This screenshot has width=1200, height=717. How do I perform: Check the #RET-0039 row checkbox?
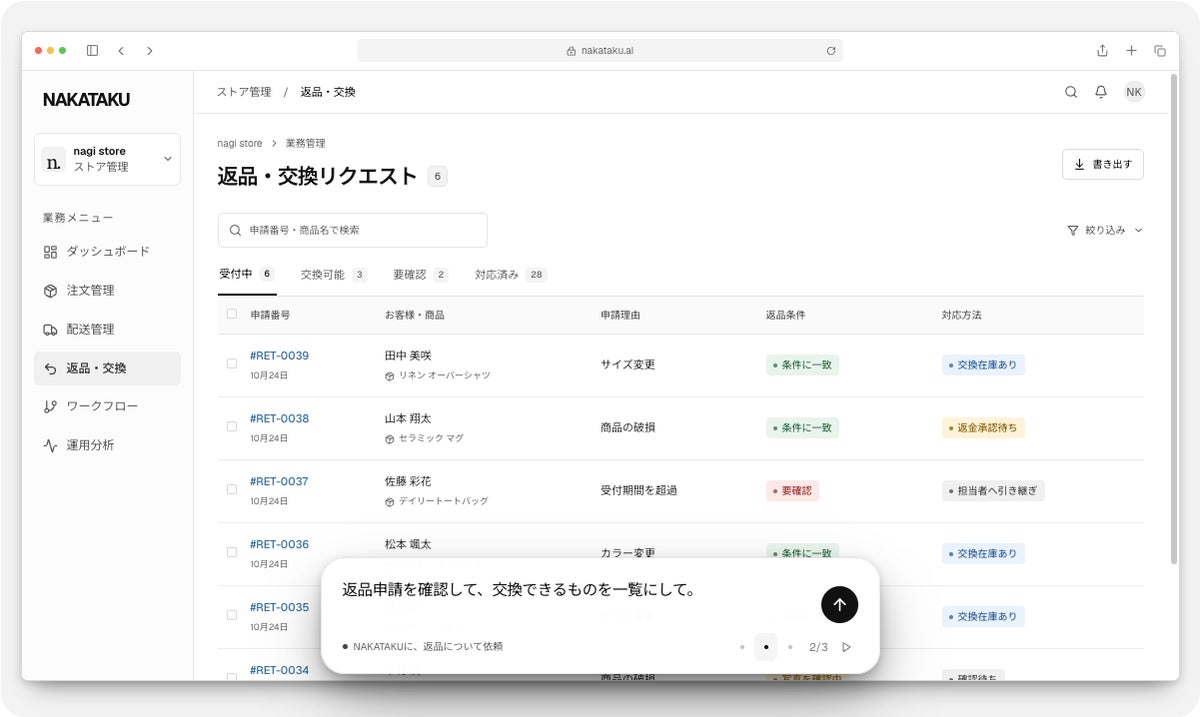coord(232,364)
